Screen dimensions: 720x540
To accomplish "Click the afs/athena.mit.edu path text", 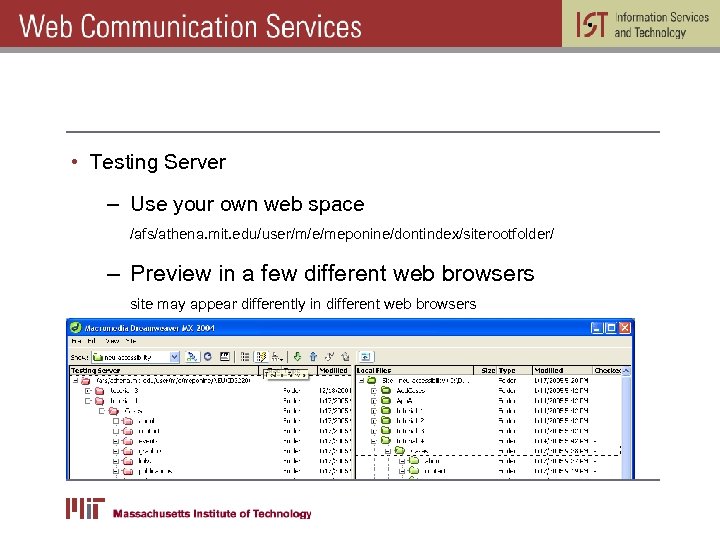I will point(342,234).
